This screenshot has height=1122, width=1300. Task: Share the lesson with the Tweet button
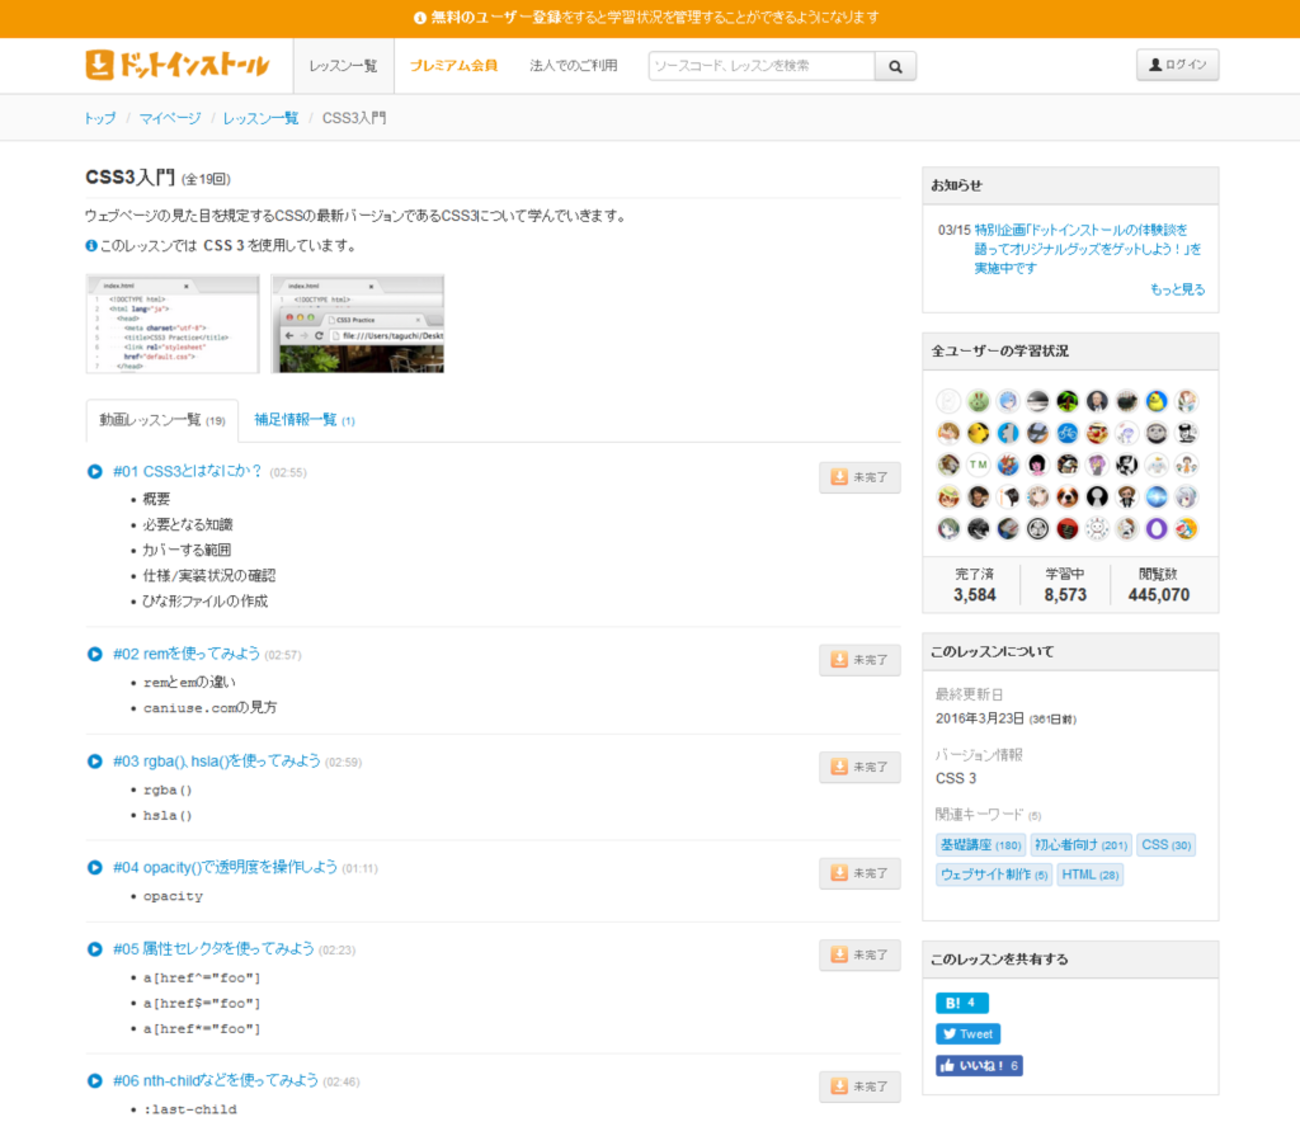[x=967, y=1034]
